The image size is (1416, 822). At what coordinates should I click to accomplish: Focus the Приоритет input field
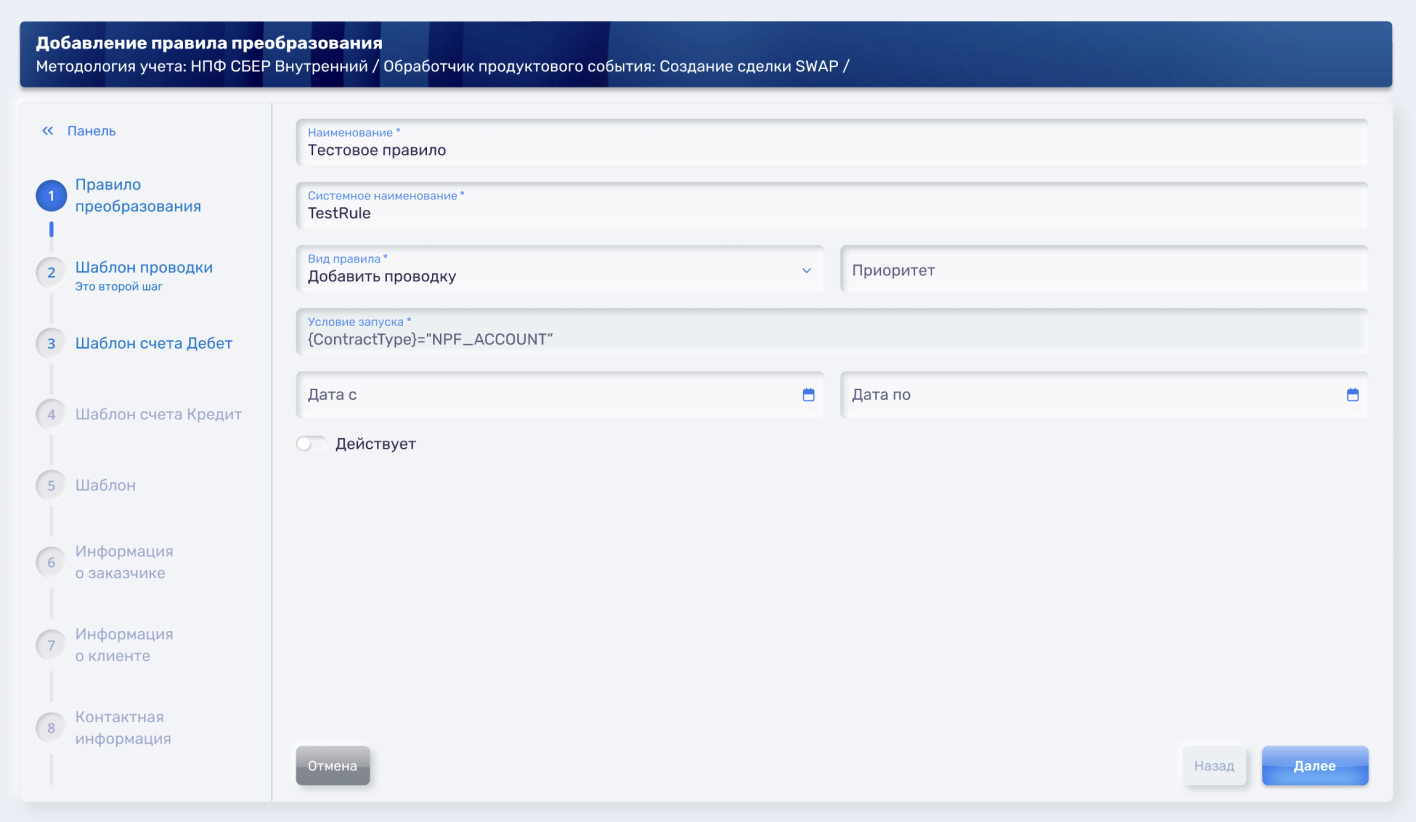click(x=1104, y=270)
